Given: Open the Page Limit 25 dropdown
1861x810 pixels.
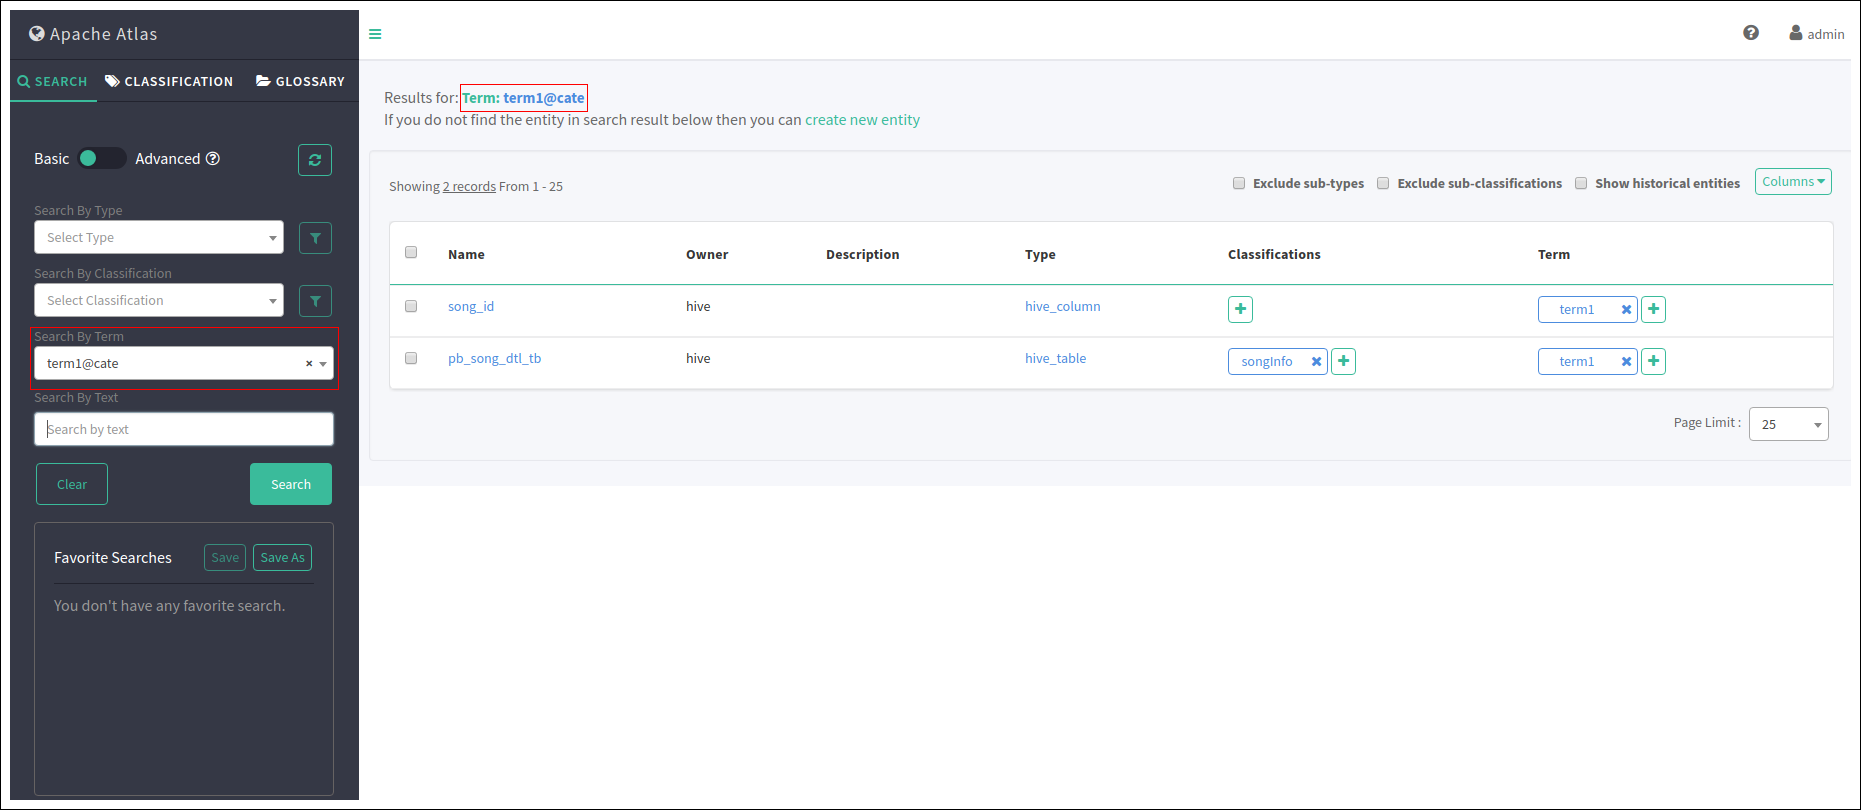Looking at the screenshot, I should [1789, 424].
